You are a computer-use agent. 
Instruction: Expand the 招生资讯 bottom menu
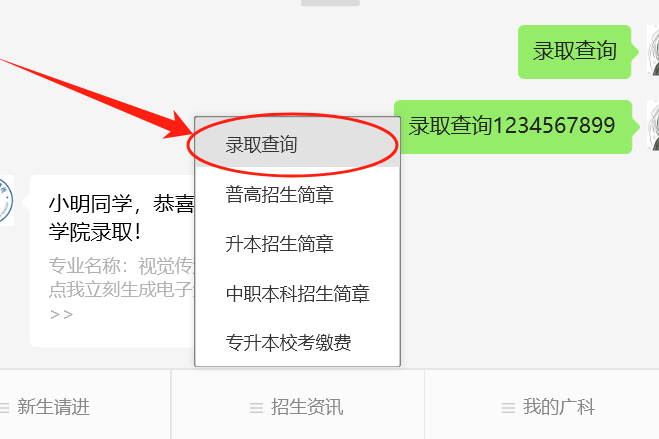click(298, 406)
